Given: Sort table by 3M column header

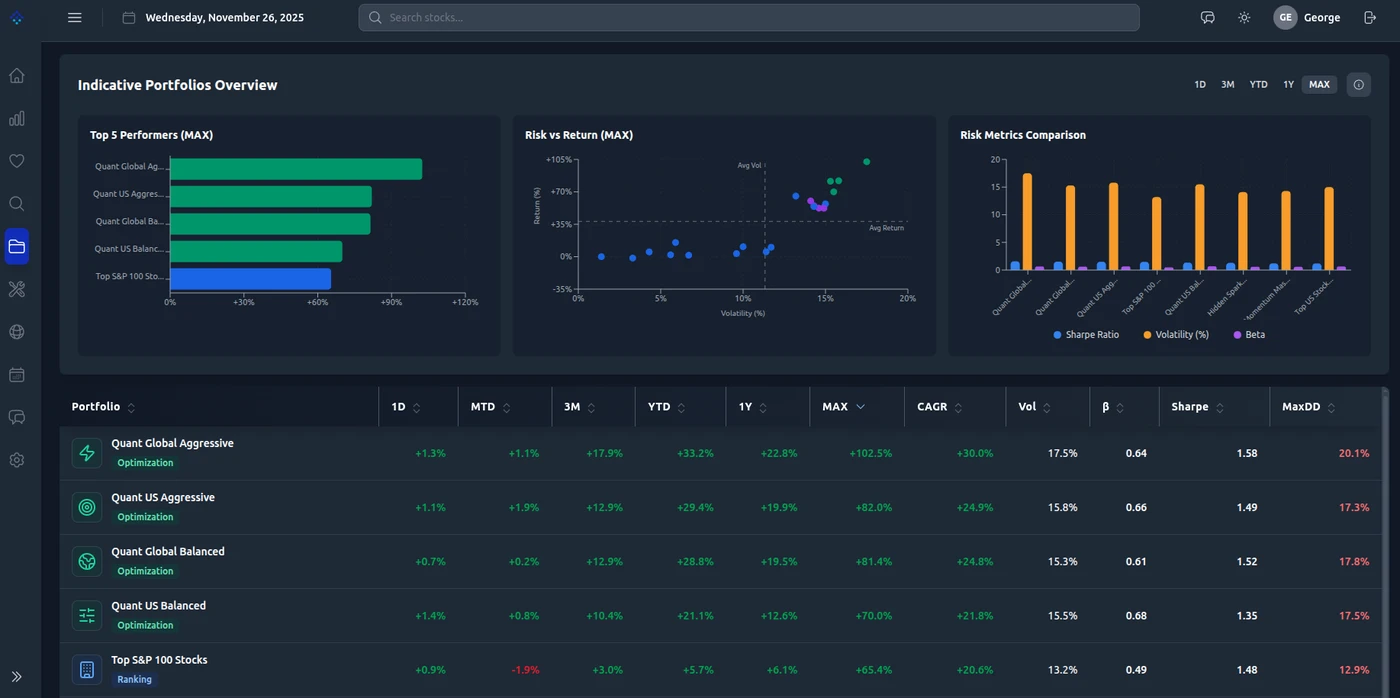Looking at the screenshot, I should click(580, 407).
